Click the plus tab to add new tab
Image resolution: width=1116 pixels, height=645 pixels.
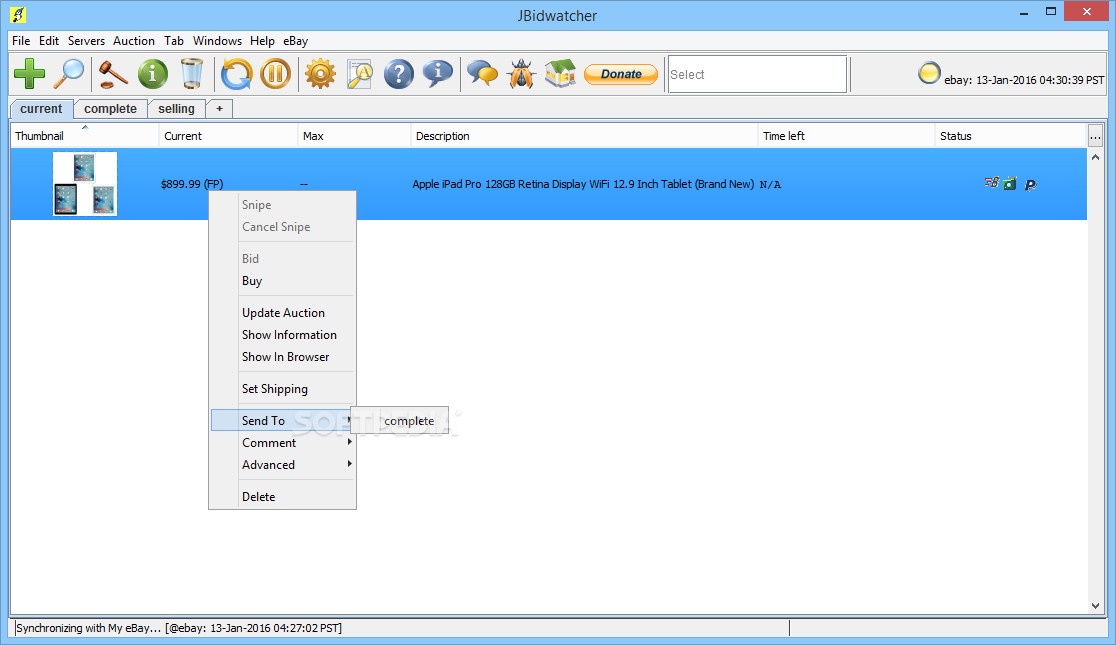point(219,109)
